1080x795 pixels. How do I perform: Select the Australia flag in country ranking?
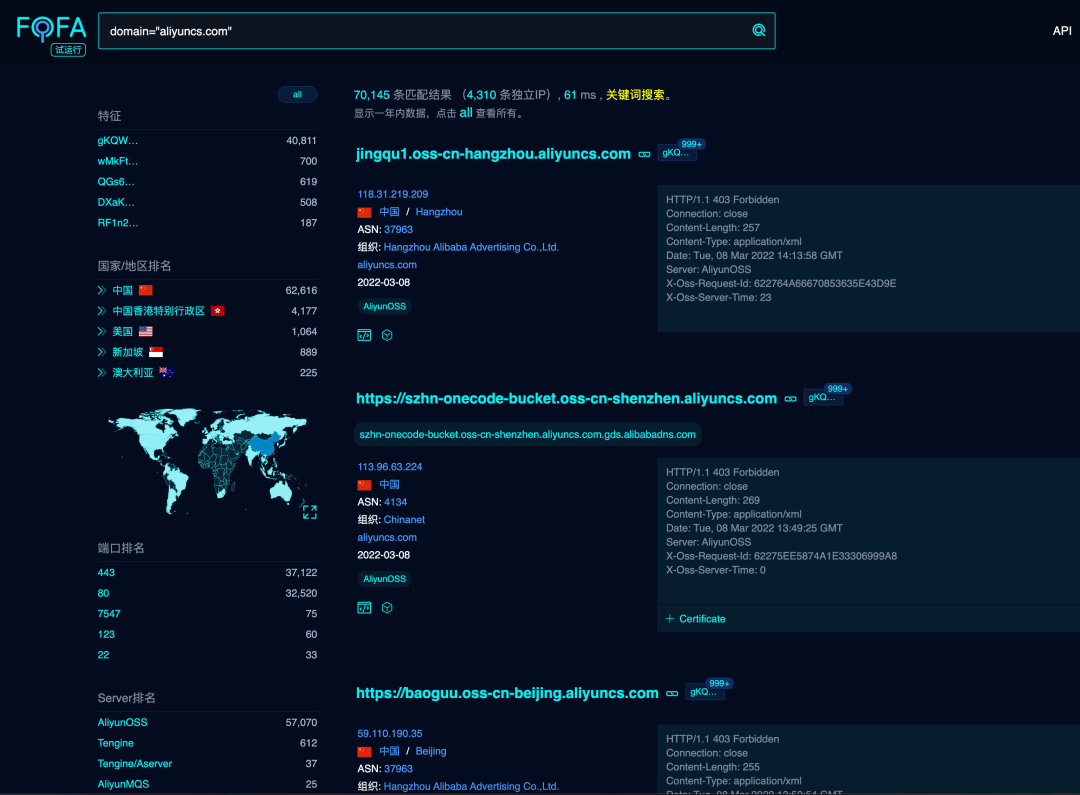(166, 373)
